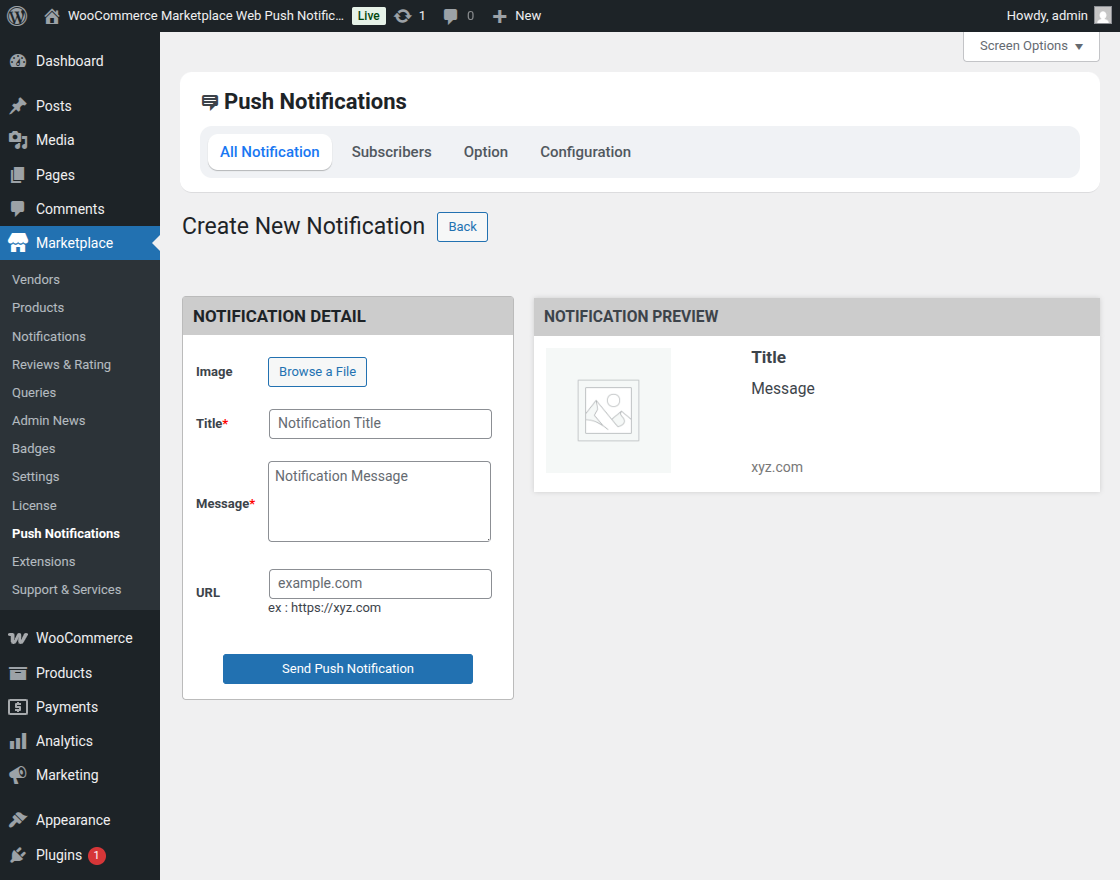
Task: Click Browse a File to upload an image
Action: point(317,371)
